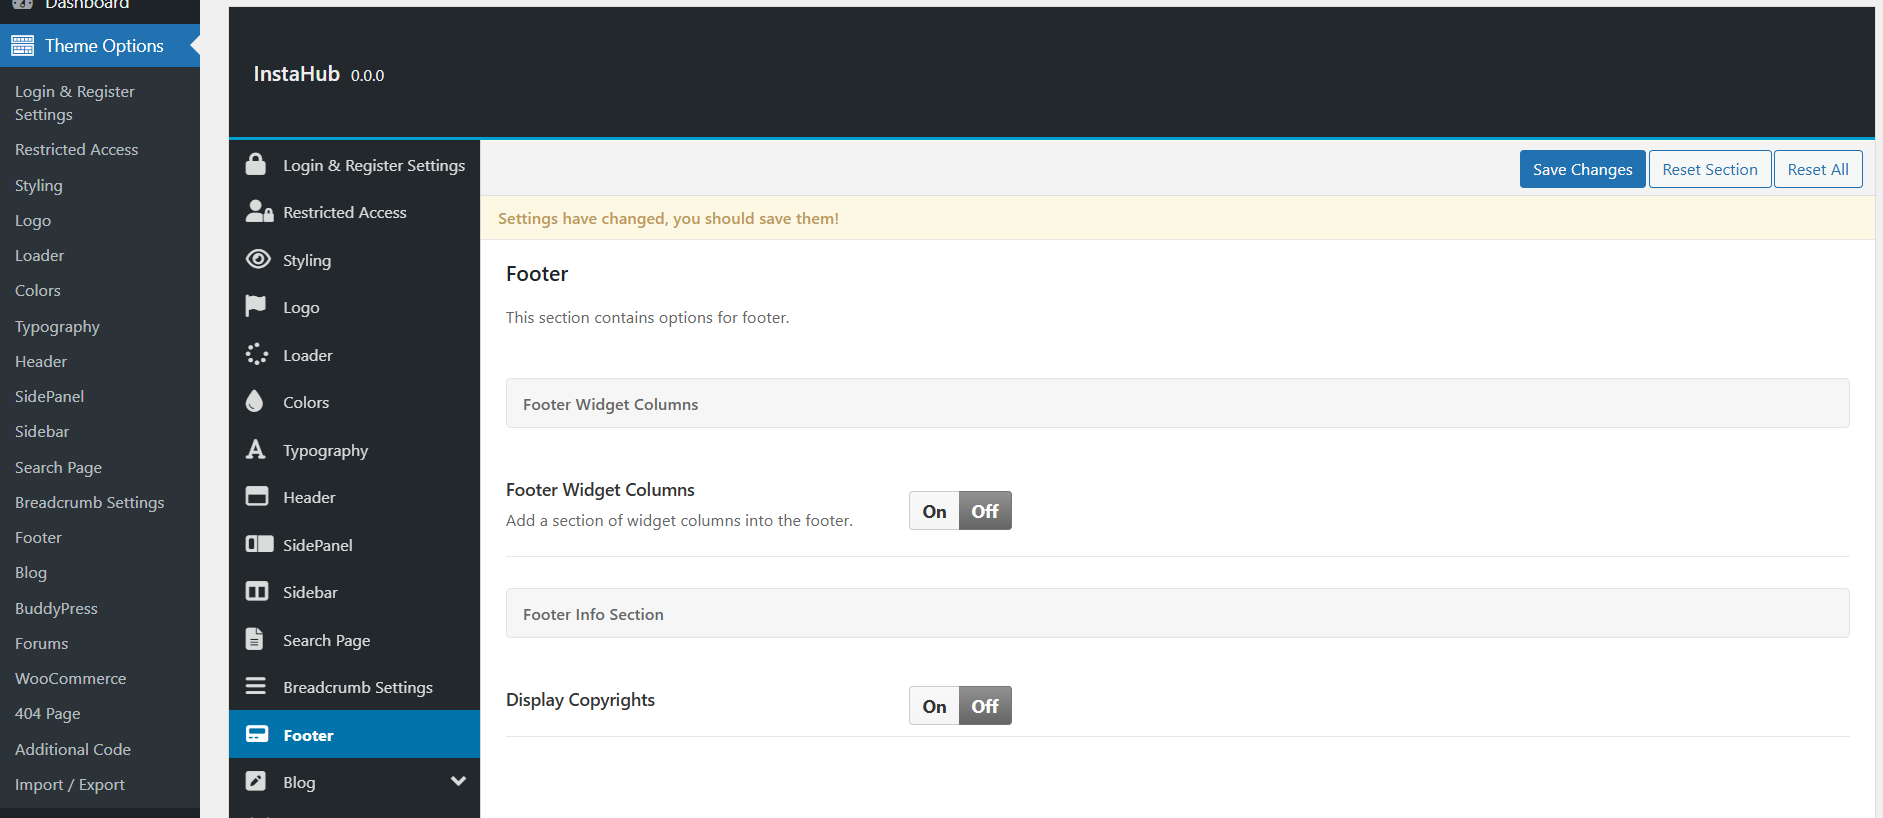The image size is (1883, 818).
Task: Click the Reset Section button
Action: click(1709, 169)
